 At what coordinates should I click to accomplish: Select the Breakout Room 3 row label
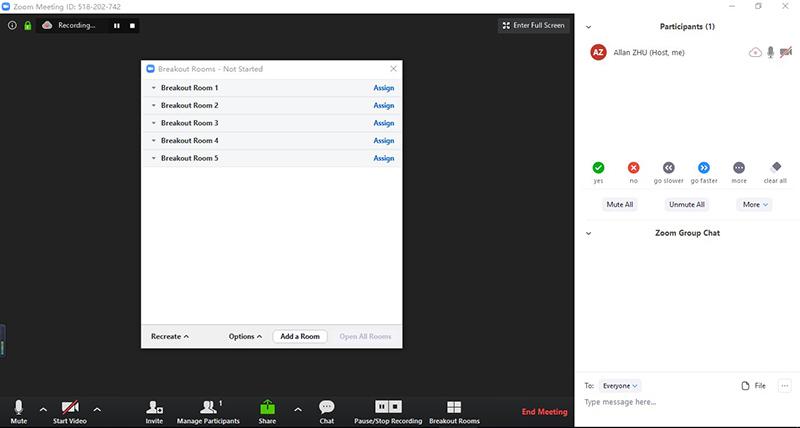pos(189,123)
